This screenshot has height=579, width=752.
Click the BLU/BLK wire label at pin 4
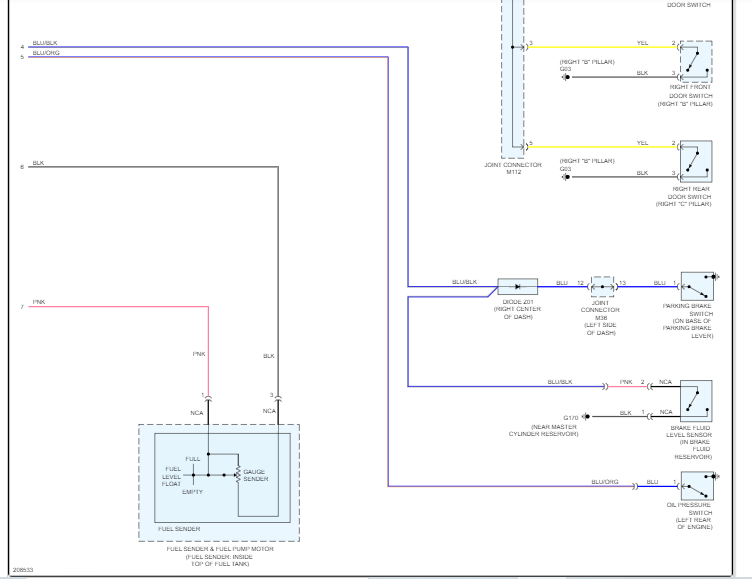45,43
